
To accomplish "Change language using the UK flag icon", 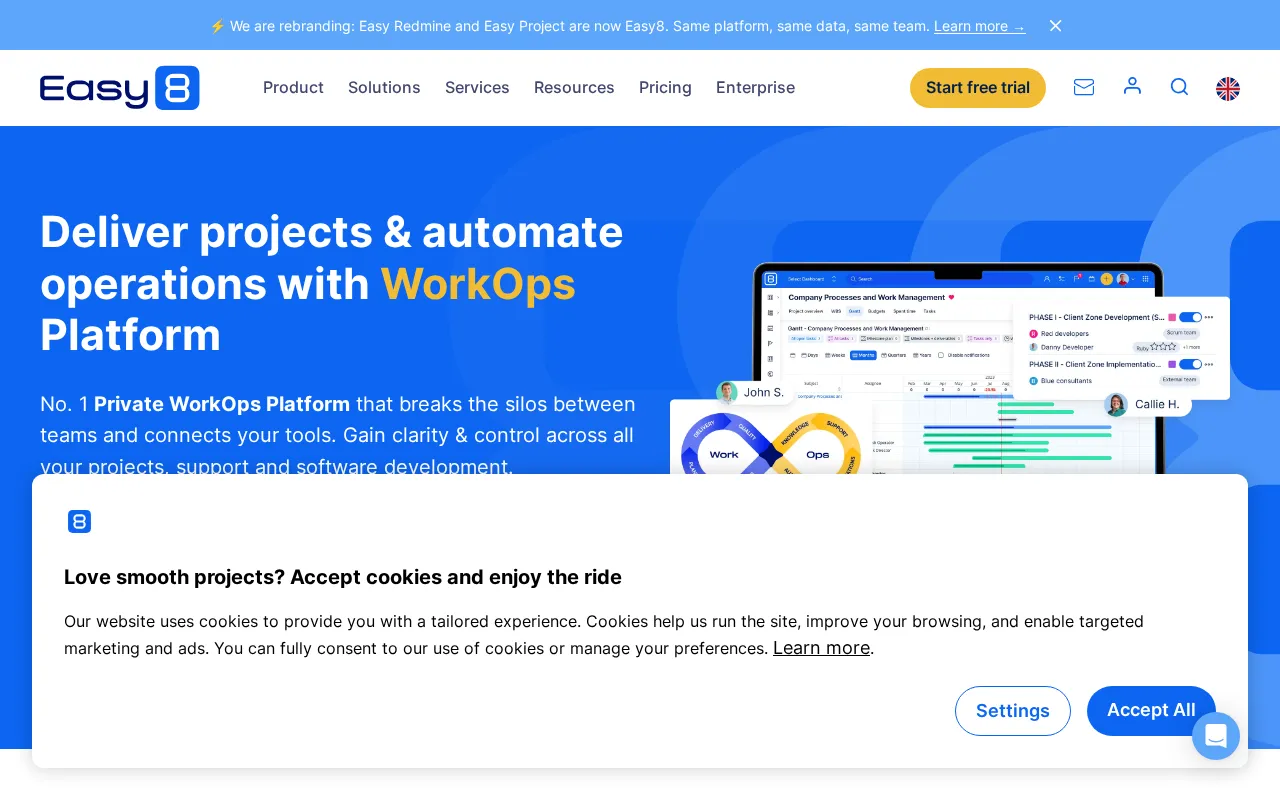I will point(1228,89).
